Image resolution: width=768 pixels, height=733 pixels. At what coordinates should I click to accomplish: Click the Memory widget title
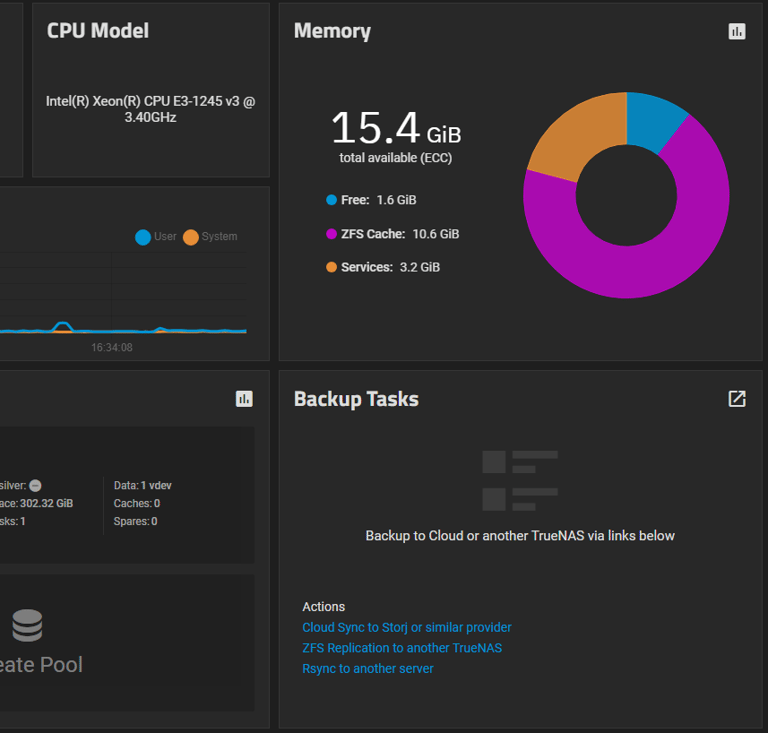coord(332,31)
